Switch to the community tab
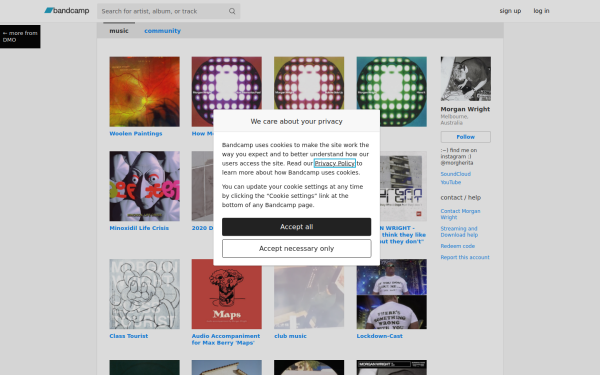 click(162, 31)
